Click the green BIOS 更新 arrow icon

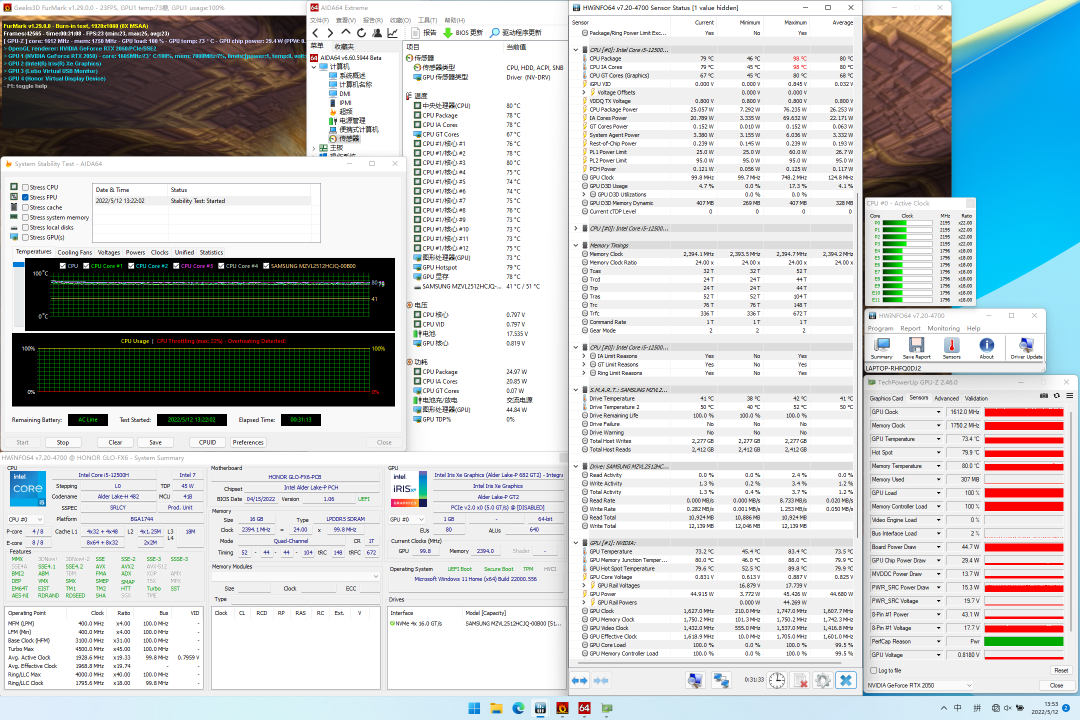pos(448,32)
